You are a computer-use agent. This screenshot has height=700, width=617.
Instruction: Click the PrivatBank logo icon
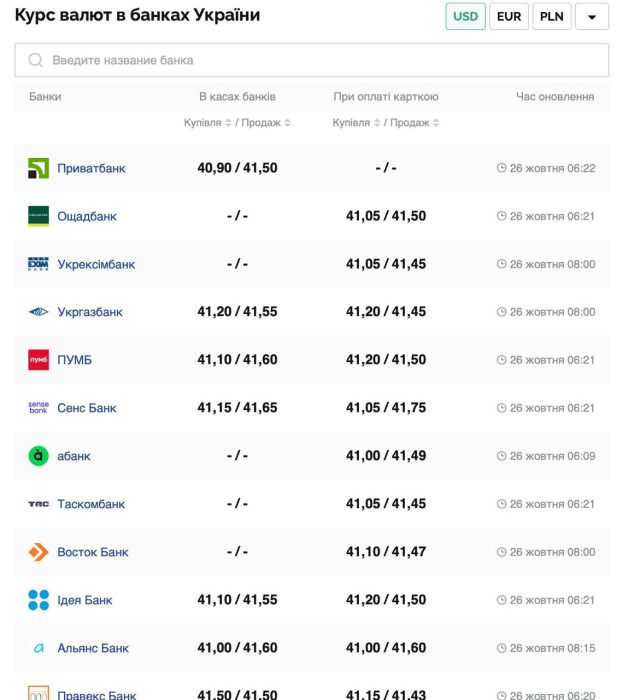38,168
